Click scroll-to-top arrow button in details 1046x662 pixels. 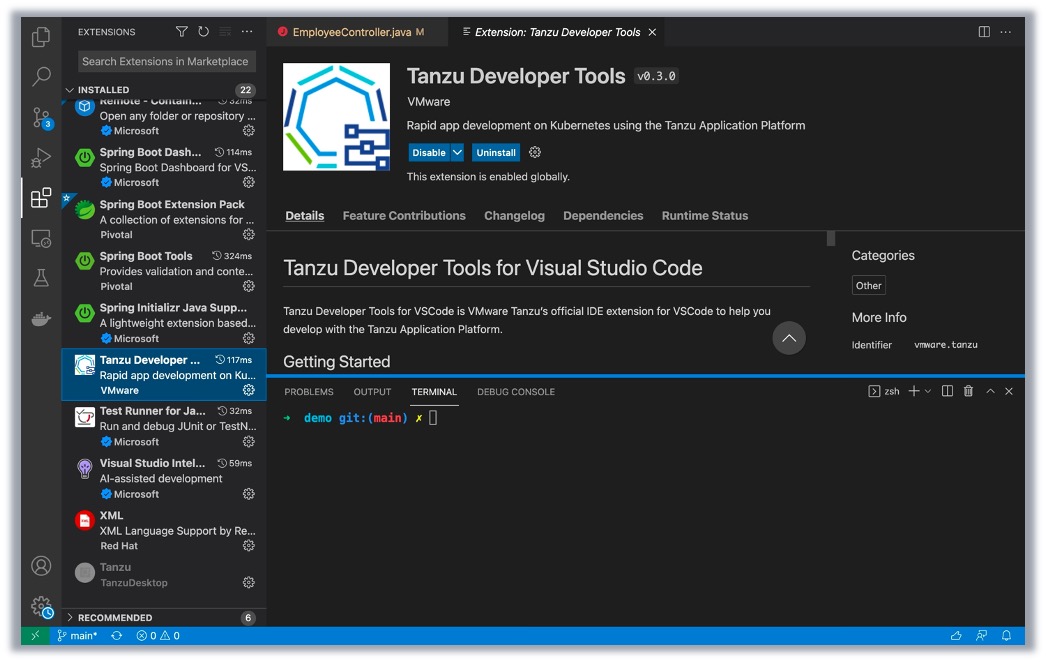pyautogui.click(x=788, y=338)
